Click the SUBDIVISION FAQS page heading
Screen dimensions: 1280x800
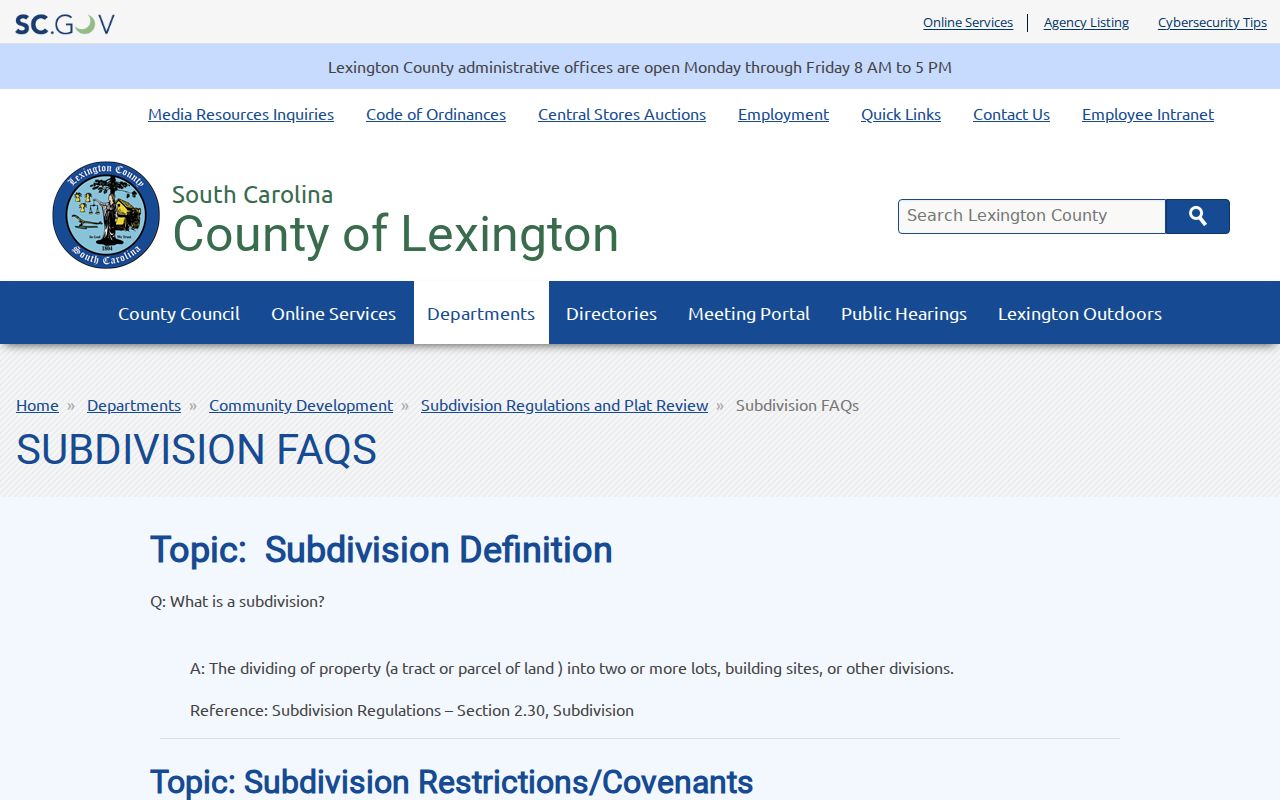pyautogui.click(x=196, y=450)
